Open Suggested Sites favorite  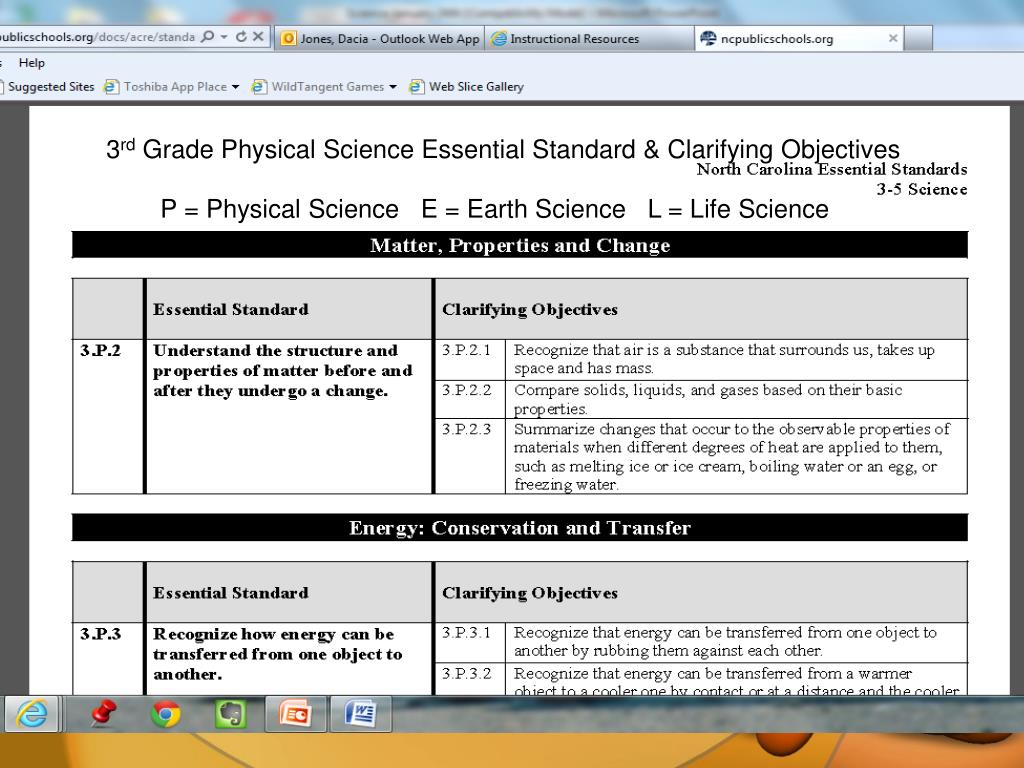(47, 86)
